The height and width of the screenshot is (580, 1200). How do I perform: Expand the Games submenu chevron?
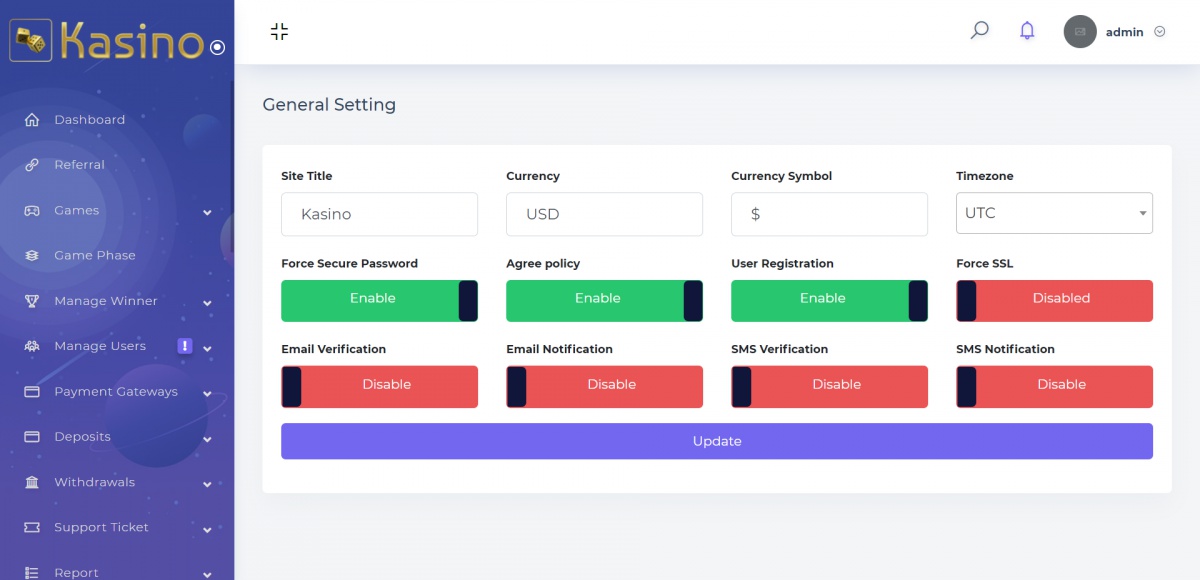coord(207,212)
